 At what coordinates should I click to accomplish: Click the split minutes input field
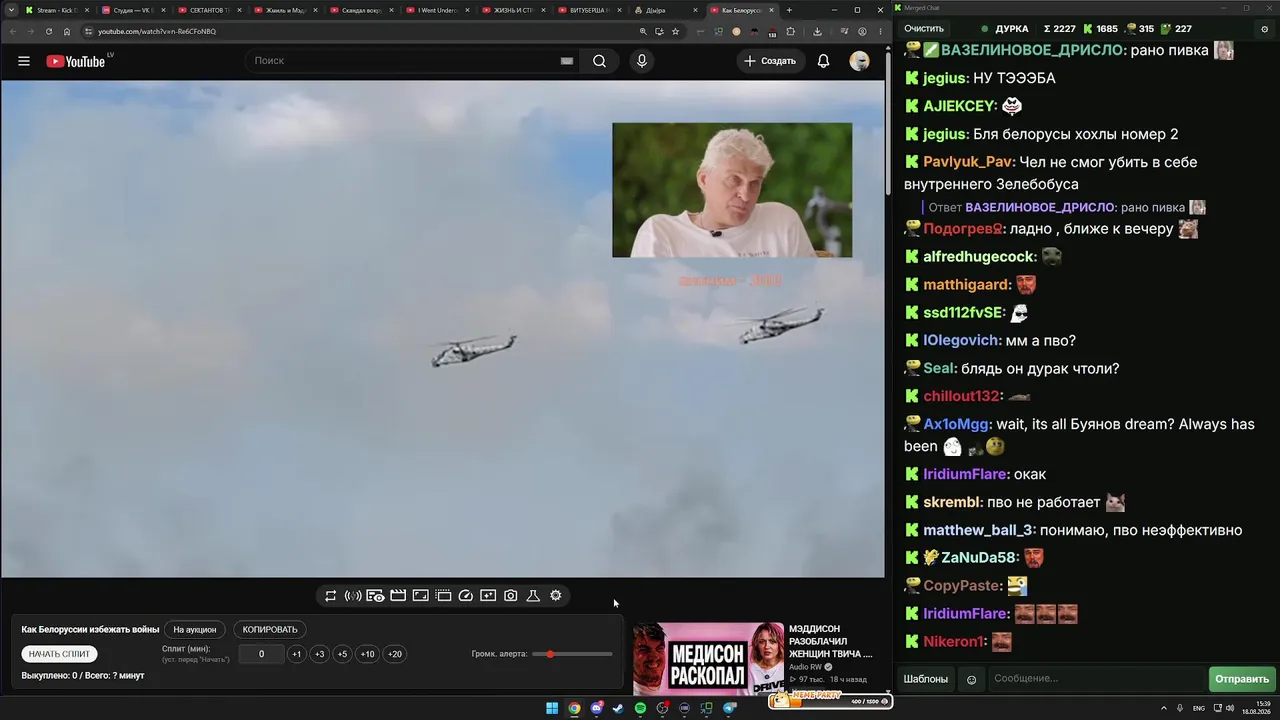tap(261, 654)
